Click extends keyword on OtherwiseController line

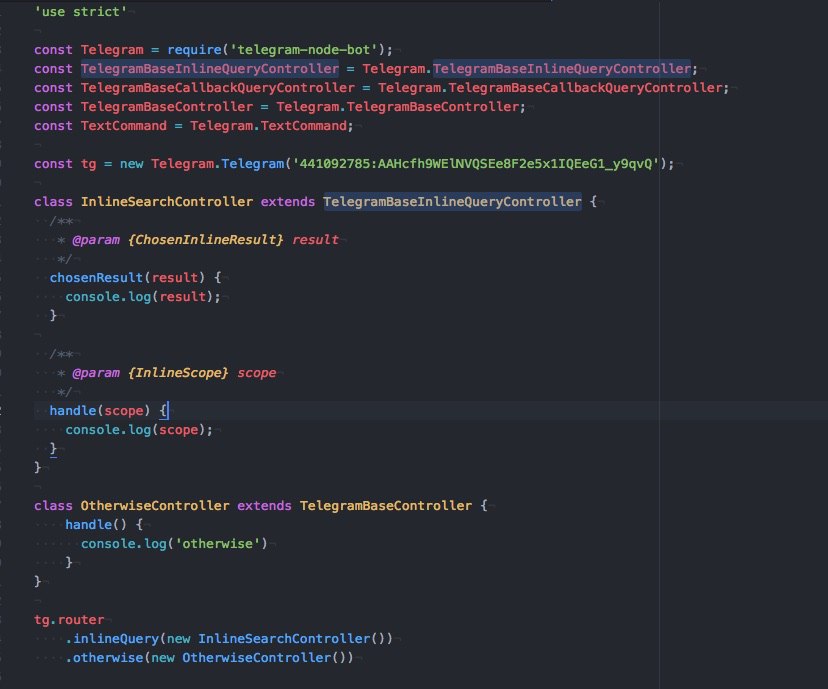coord(264,506)
